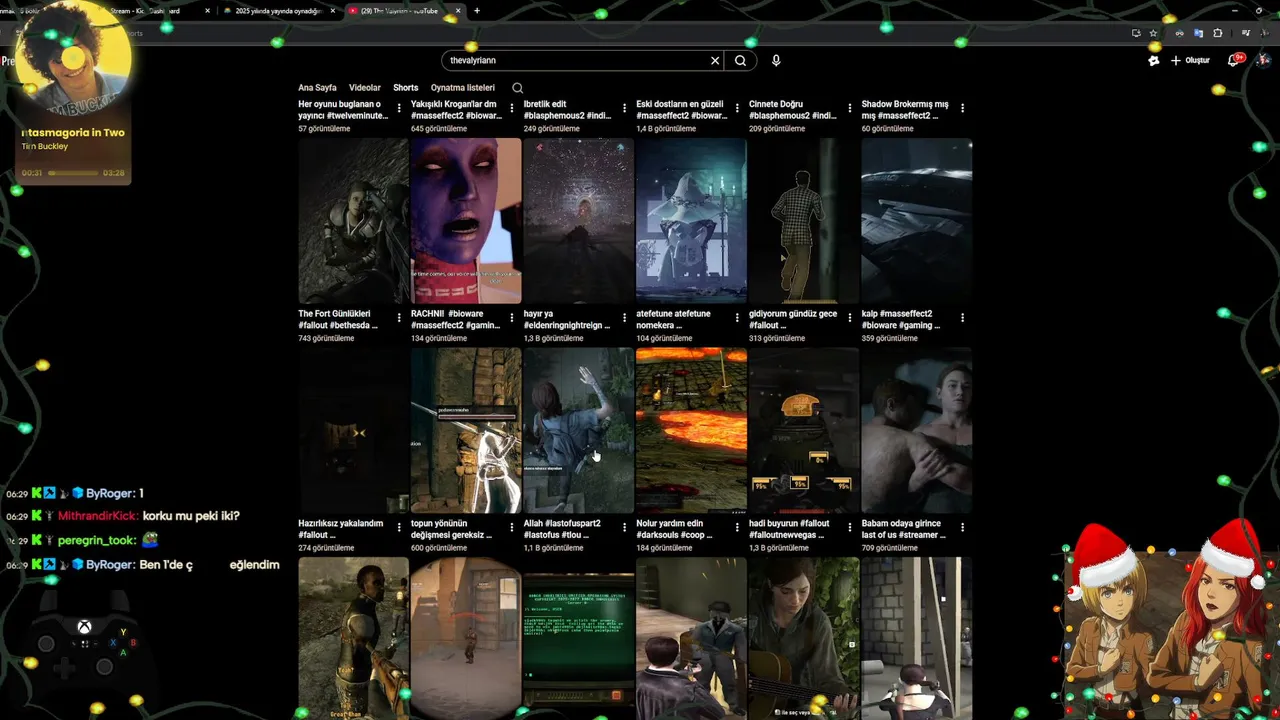Viewport: 1280px width, 720px height.
Task: Open more options for Hazırlıksız yakalandım short
Action: coord(399,528)
